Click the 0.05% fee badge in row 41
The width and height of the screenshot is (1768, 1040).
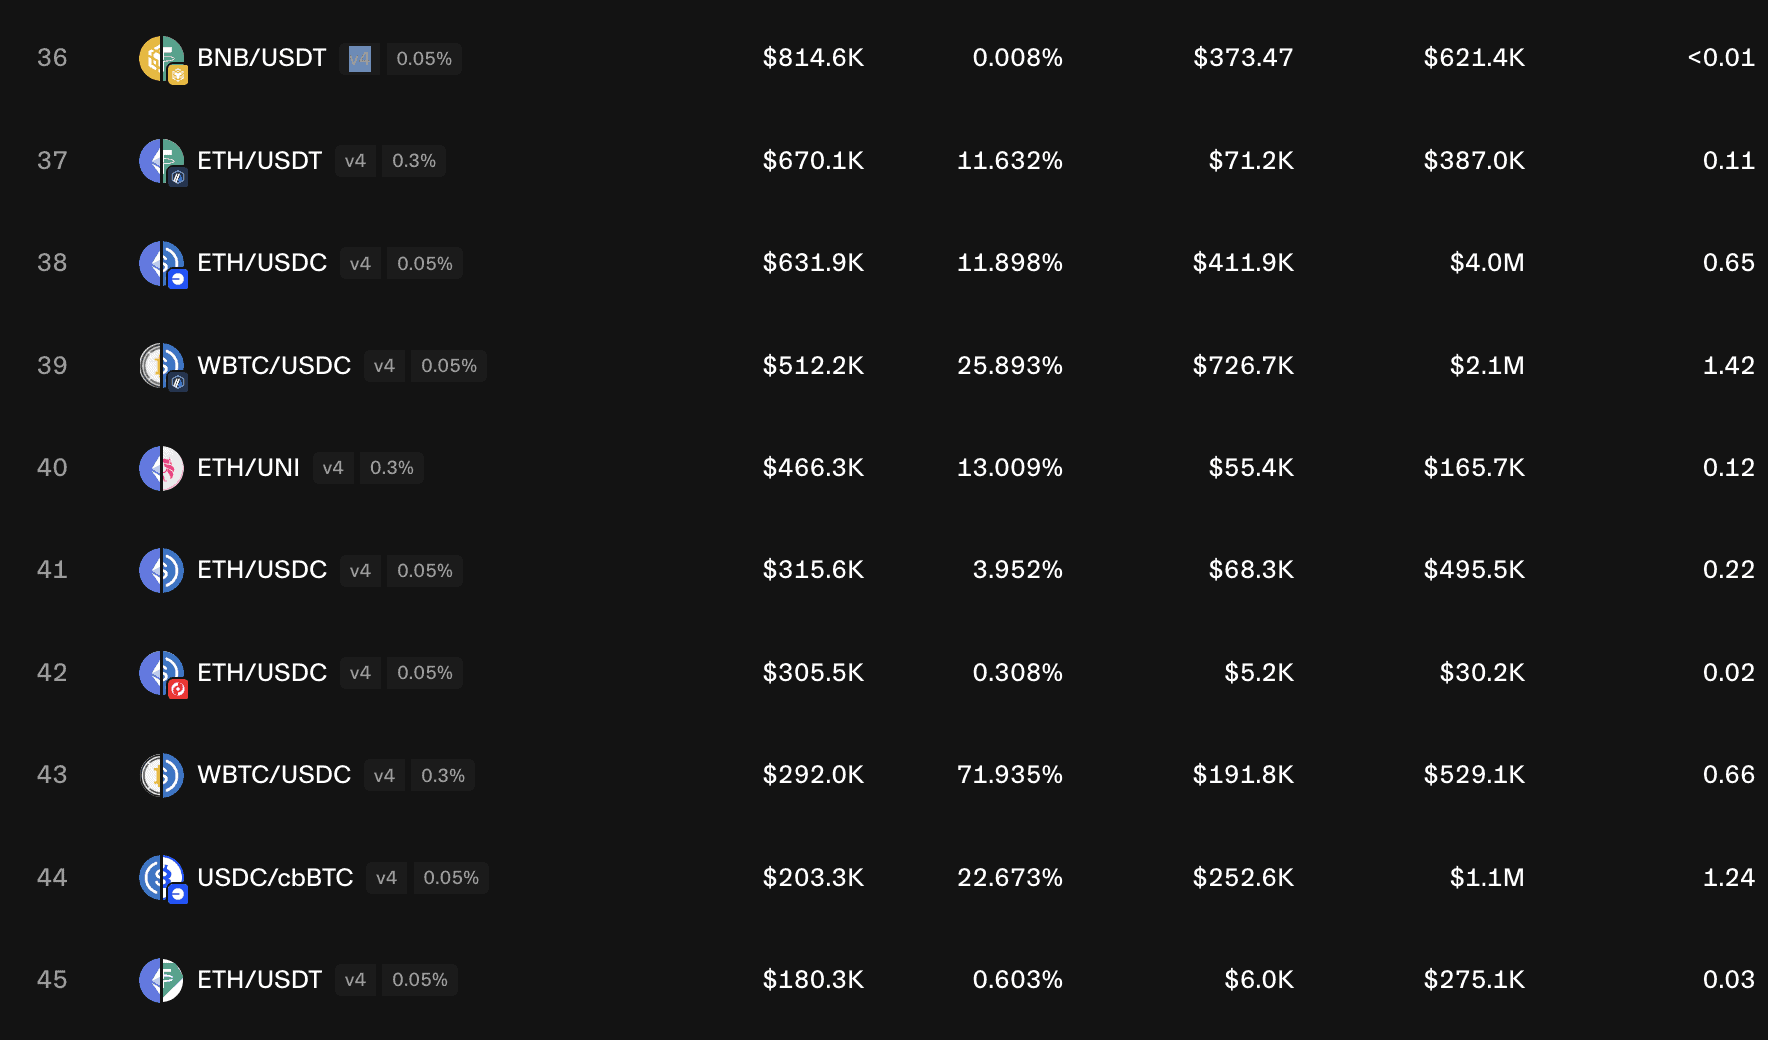pyautogui.click(x=425, y=570)
